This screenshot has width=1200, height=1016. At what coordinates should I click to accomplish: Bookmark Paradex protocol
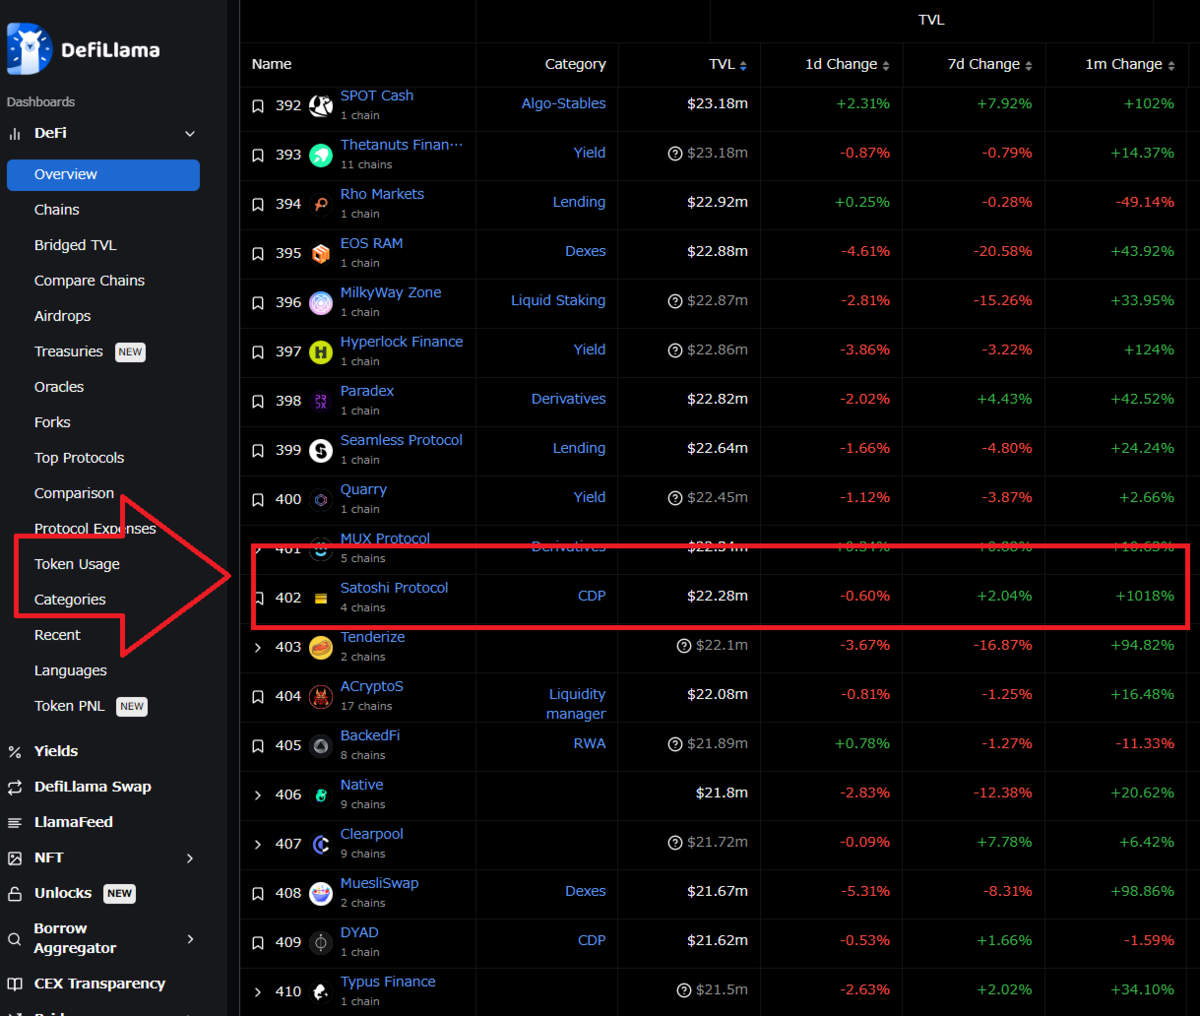tap(258, 401)
